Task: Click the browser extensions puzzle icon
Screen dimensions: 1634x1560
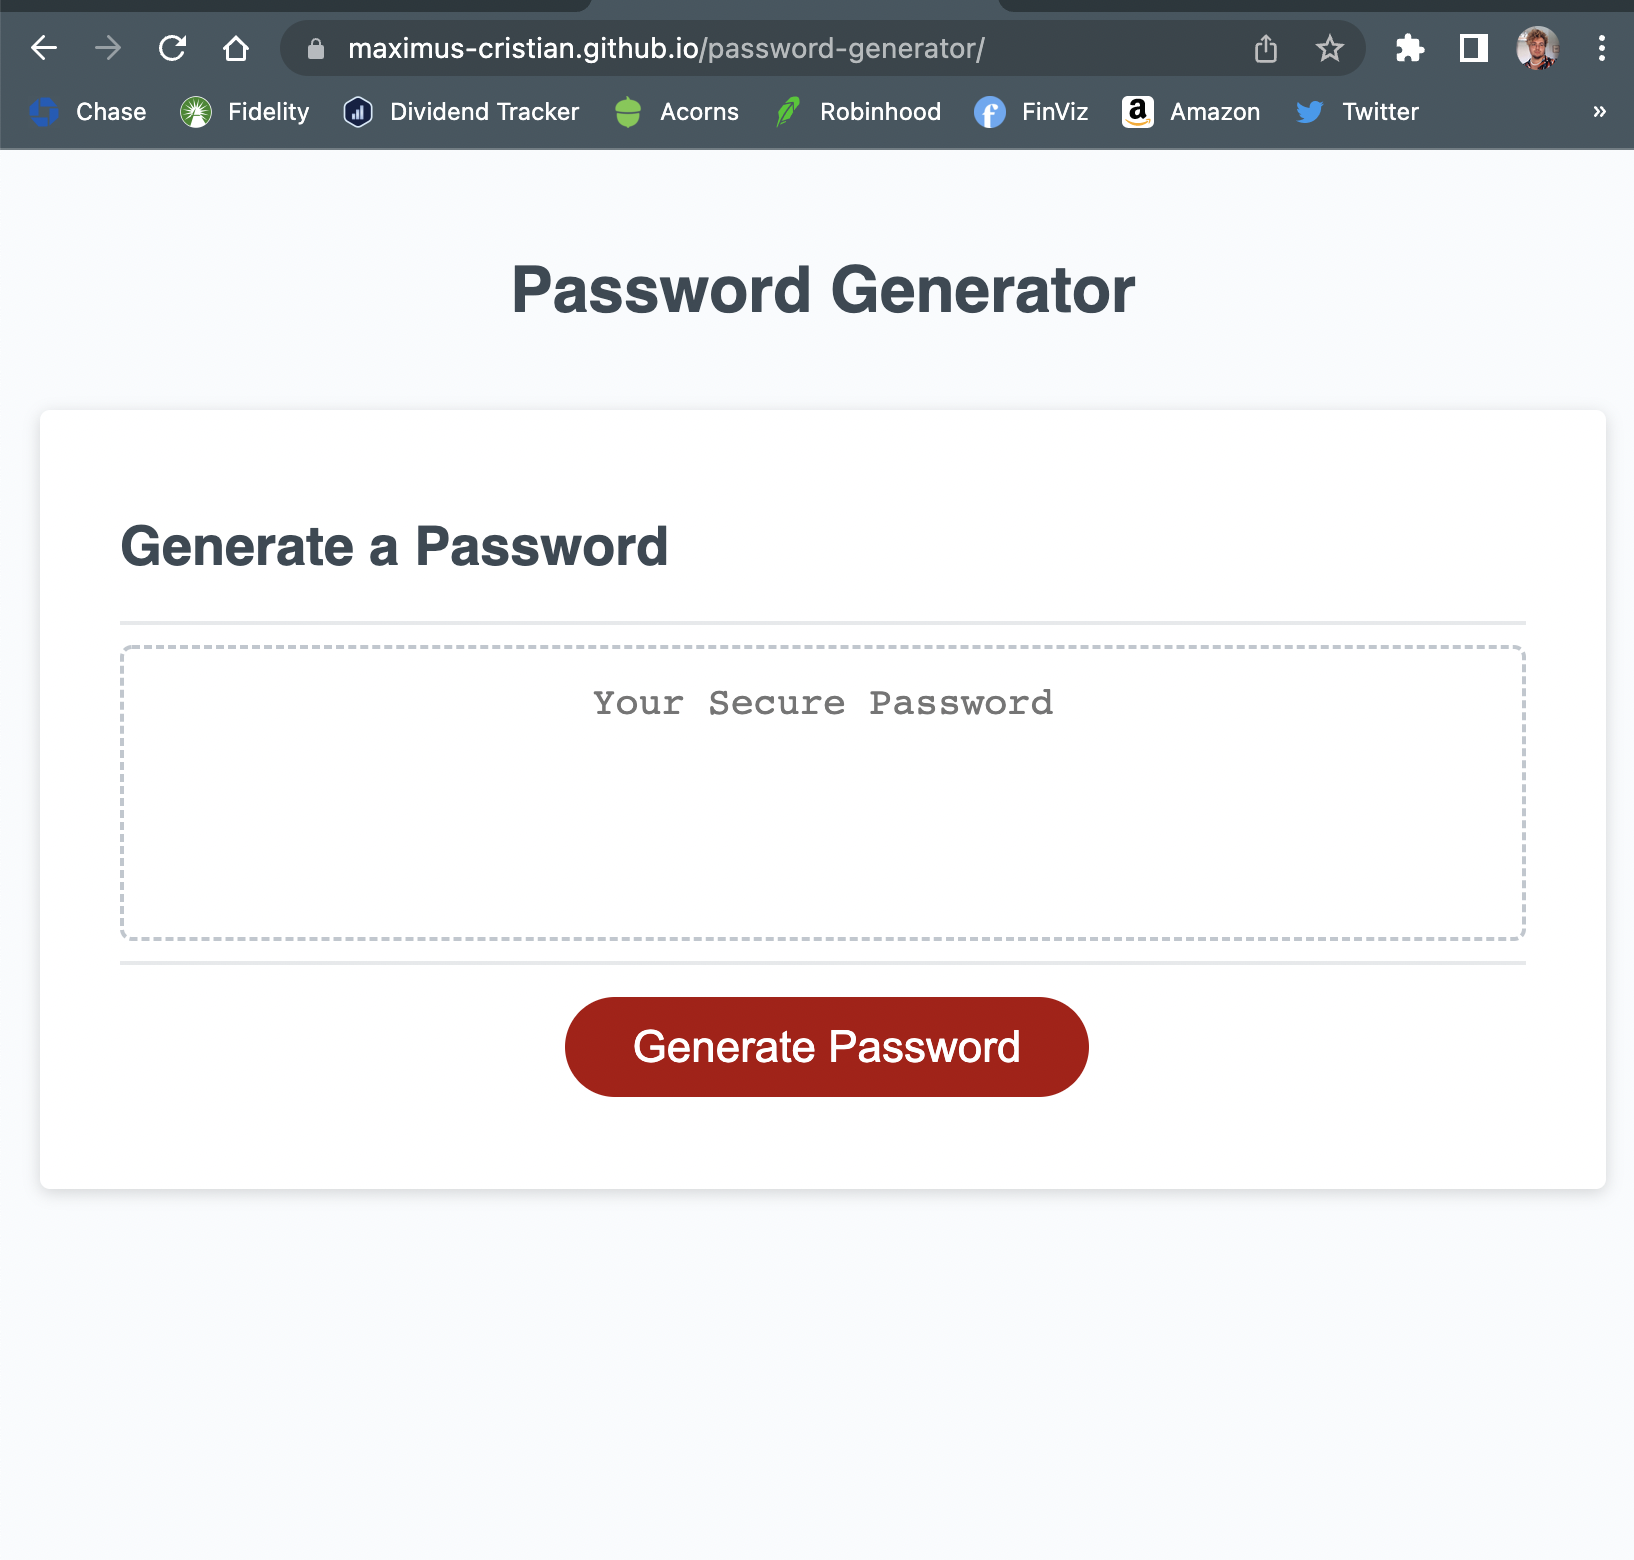Action: pyautogui.click(x=1410, y=47)
